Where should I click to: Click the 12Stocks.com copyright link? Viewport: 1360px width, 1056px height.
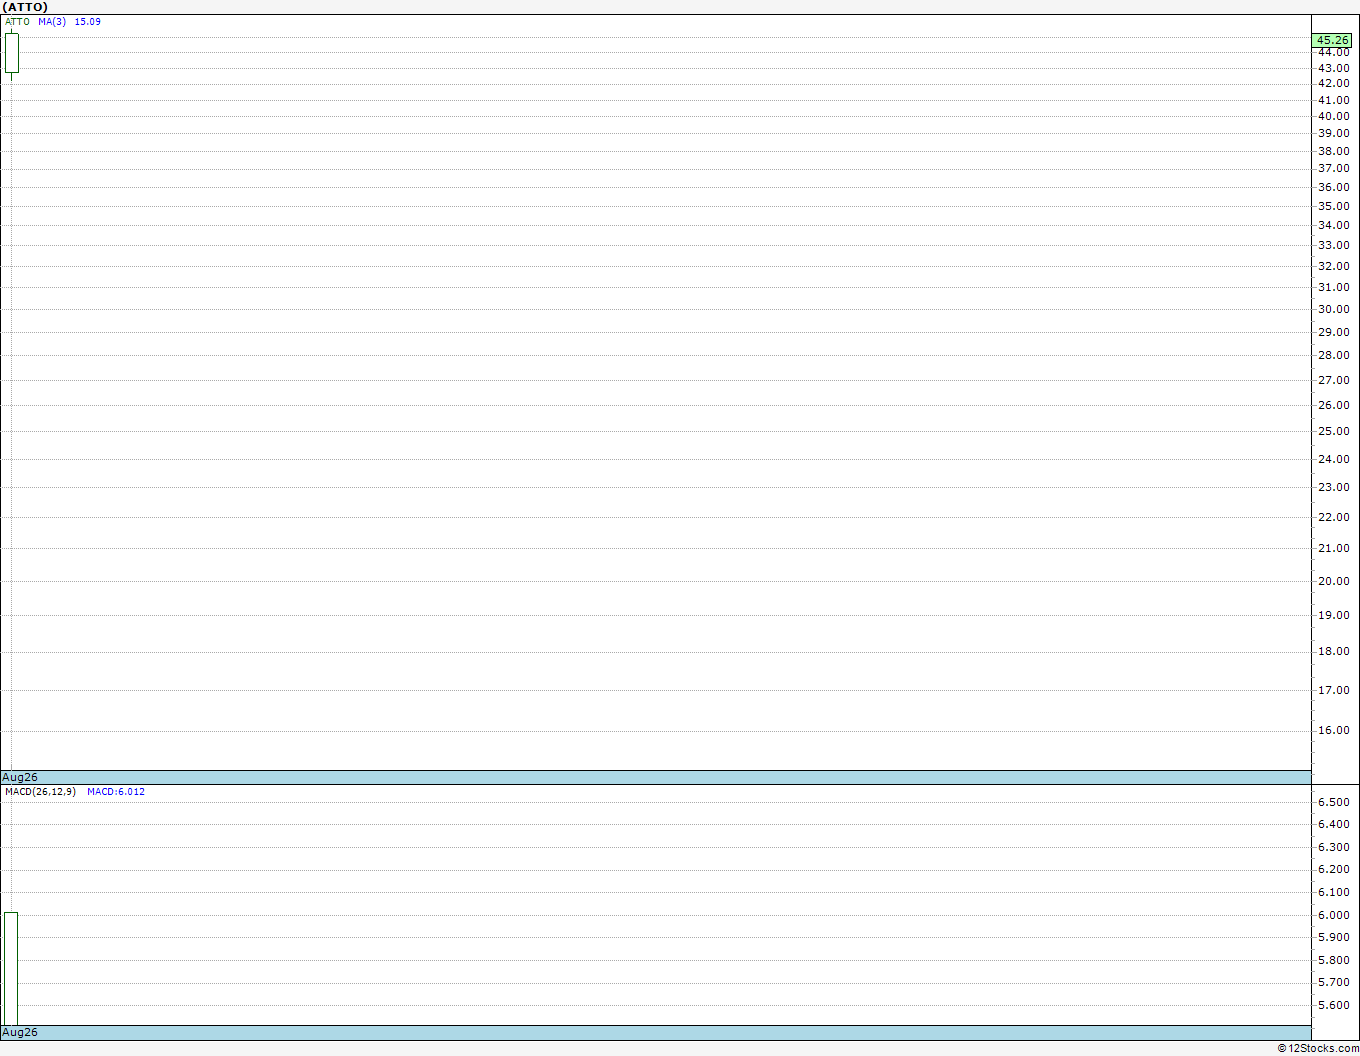[x=1318, y=1048]
